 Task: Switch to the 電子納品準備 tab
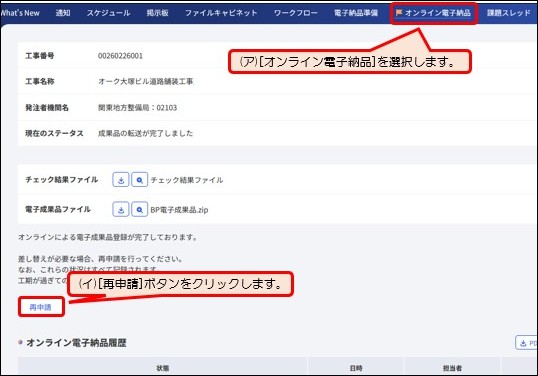tap(356, 13)
